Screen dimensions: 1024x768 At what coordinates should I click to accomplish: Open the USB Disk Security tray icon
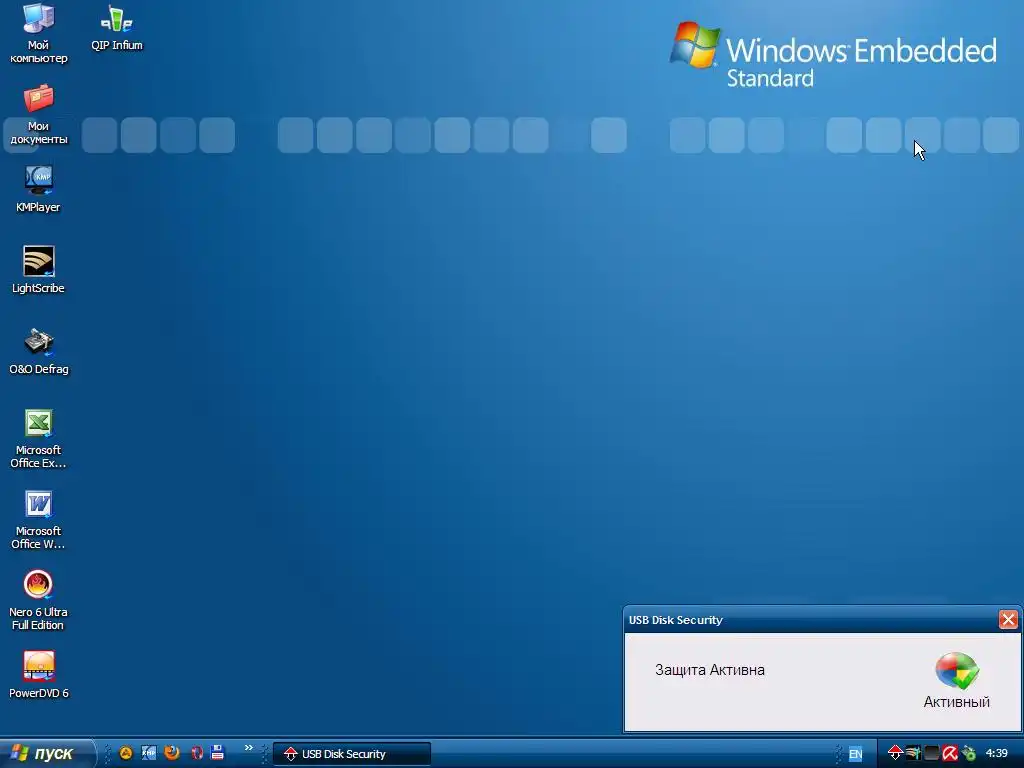click(x=895, y=753)
